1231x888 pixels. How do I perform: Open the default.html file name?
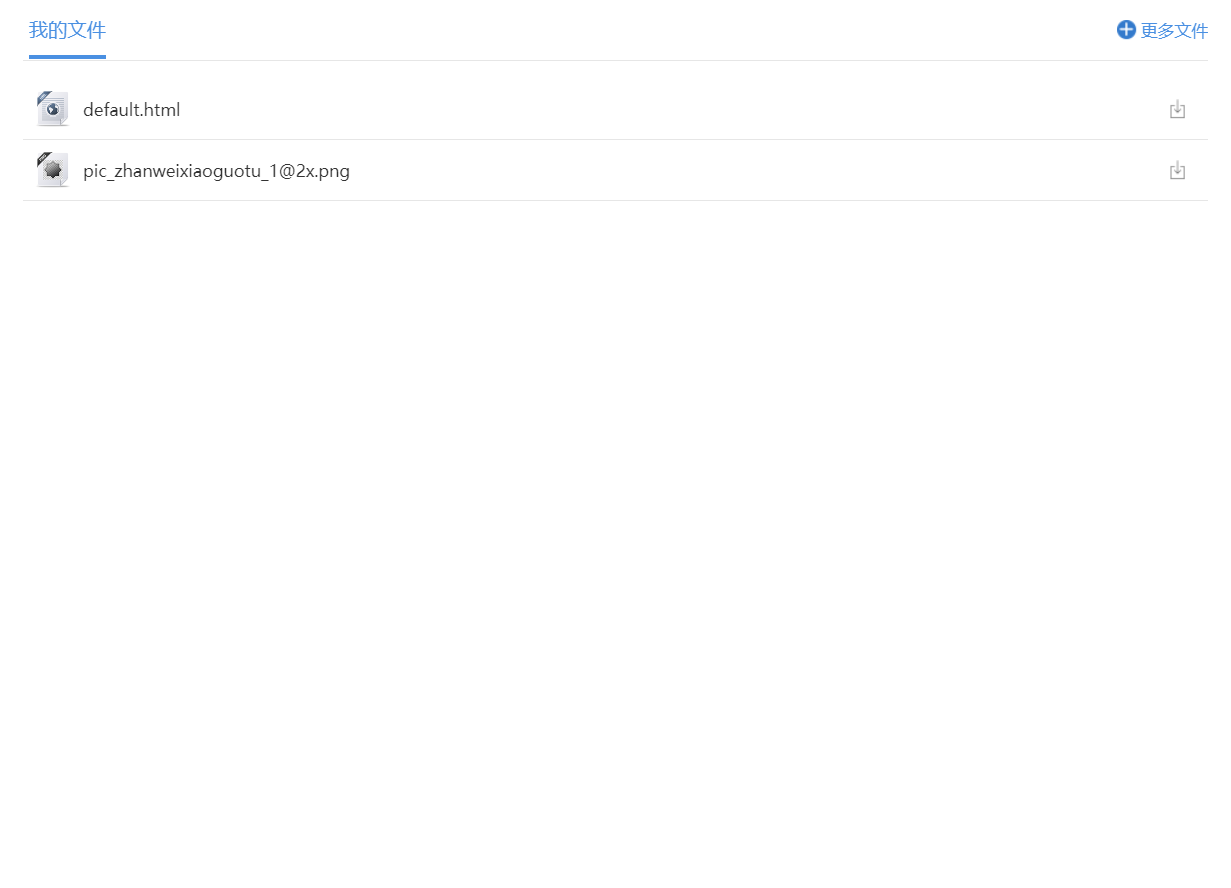[x=131, y=110]
